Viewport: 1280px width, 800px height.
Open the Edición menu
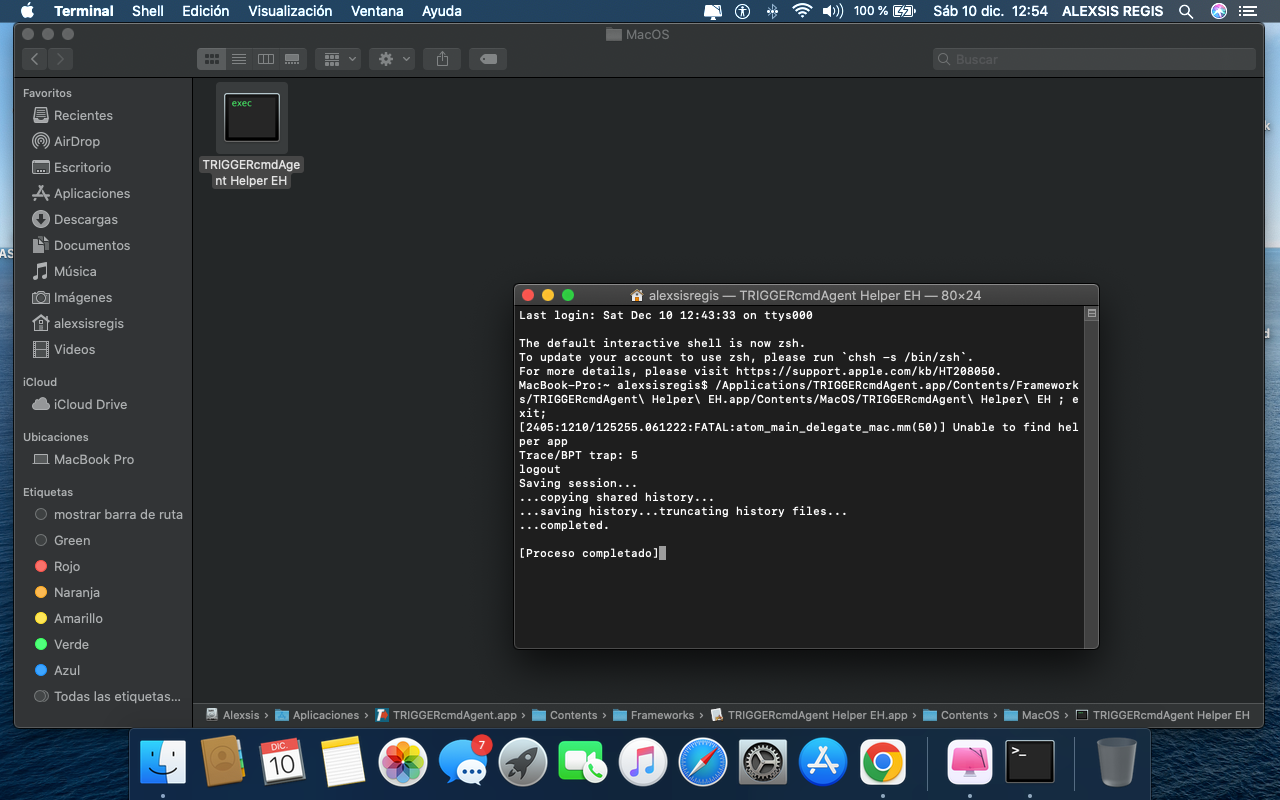[206, 11]
